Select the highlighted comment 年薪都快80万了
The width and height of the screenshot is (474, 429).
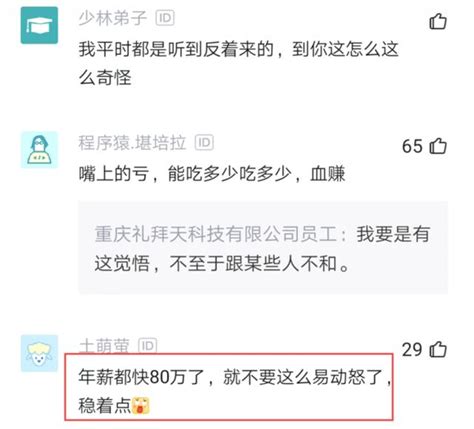tap(229, 387)
